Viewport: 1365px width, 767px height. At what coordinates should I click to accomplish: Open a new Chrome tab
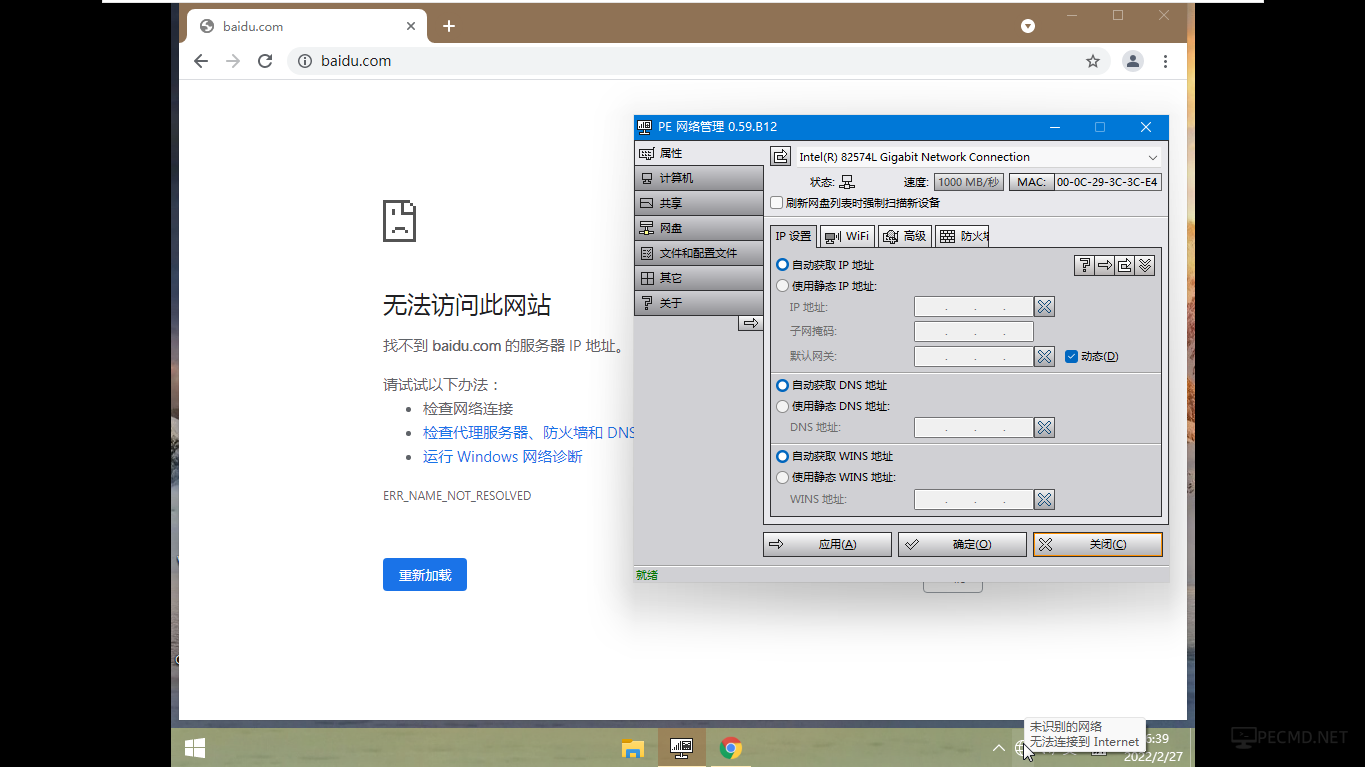point(449,26)
